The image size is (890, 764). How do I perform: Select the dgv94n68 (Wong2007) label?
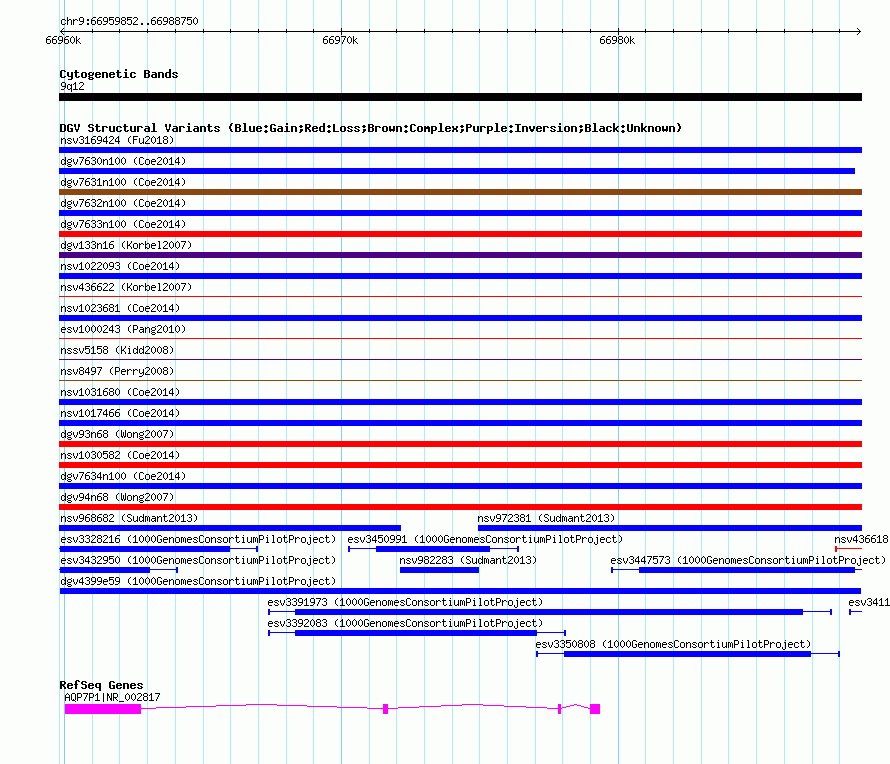click(x=117, y=497)
